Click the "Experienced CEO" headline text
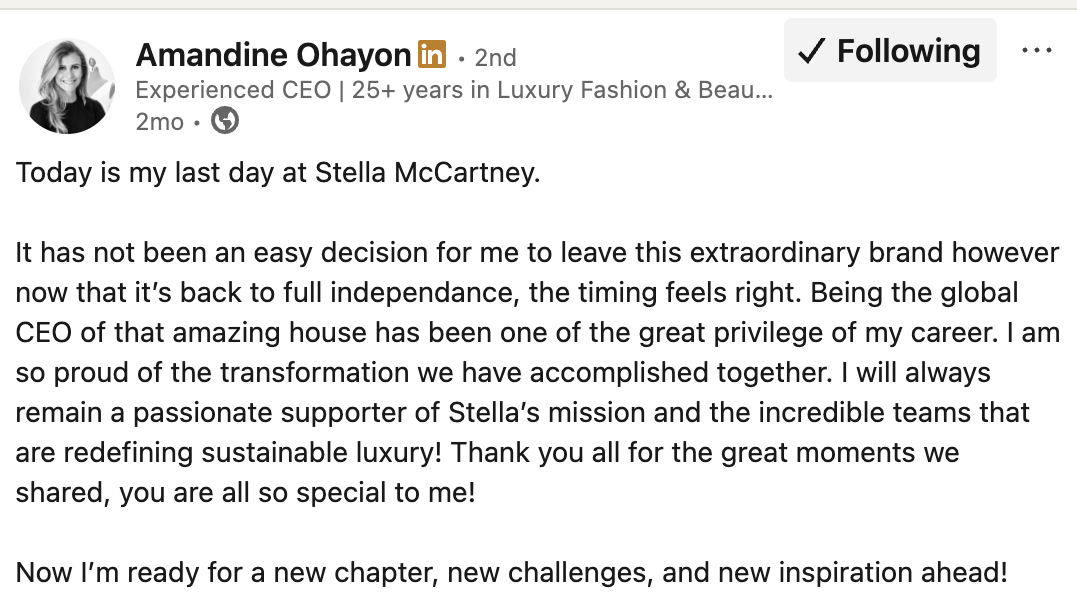The width and height of the screenshot is (1077, 598). (x=233, y=90)
